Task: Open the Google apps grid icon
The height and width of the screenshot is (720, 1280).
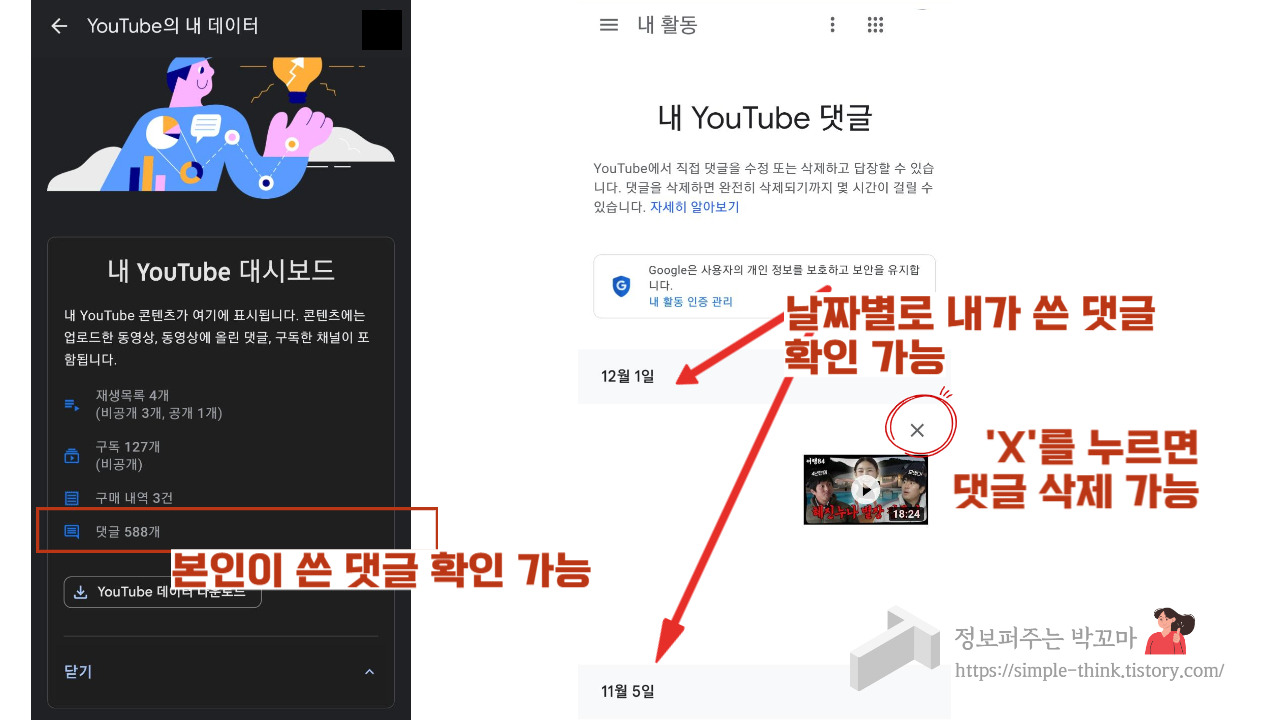Action: (x=875, y=25)
